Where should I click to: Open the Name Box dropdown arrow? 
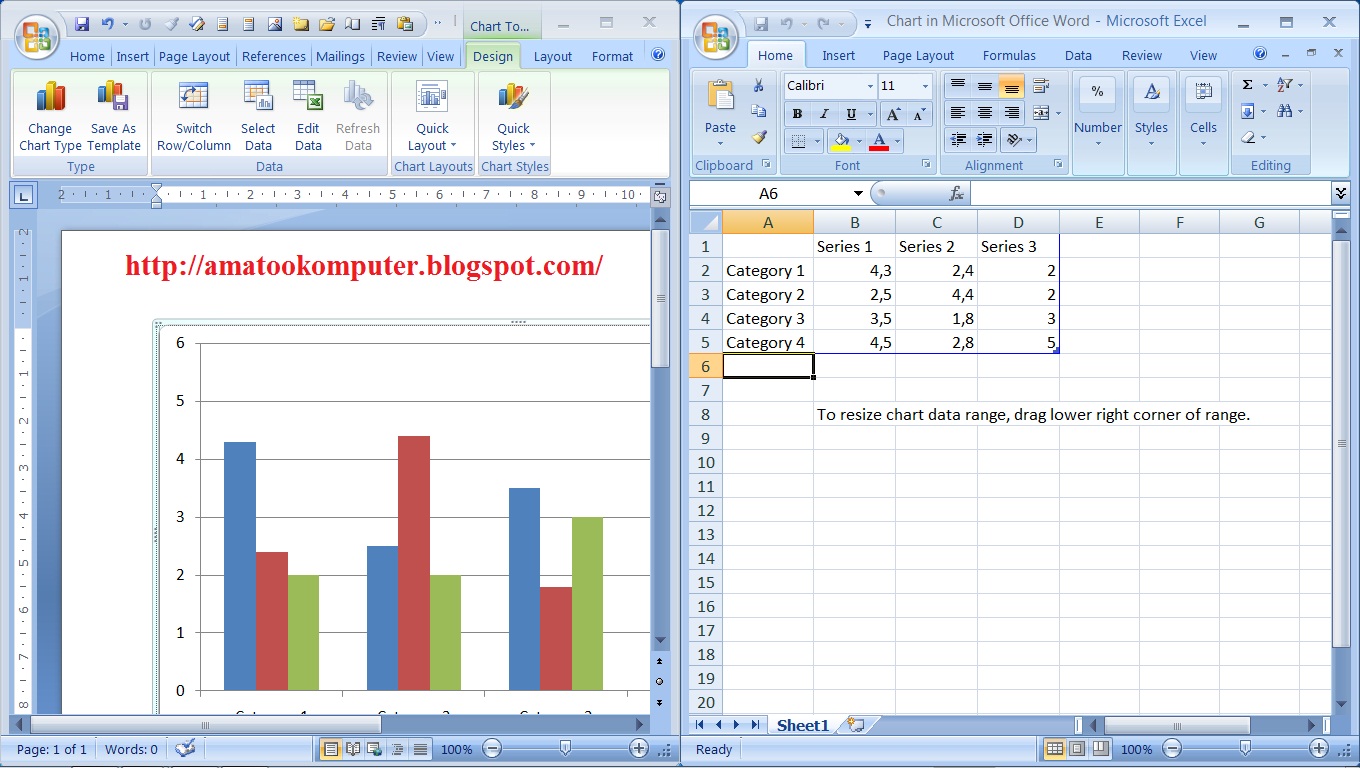click(858, 193)
